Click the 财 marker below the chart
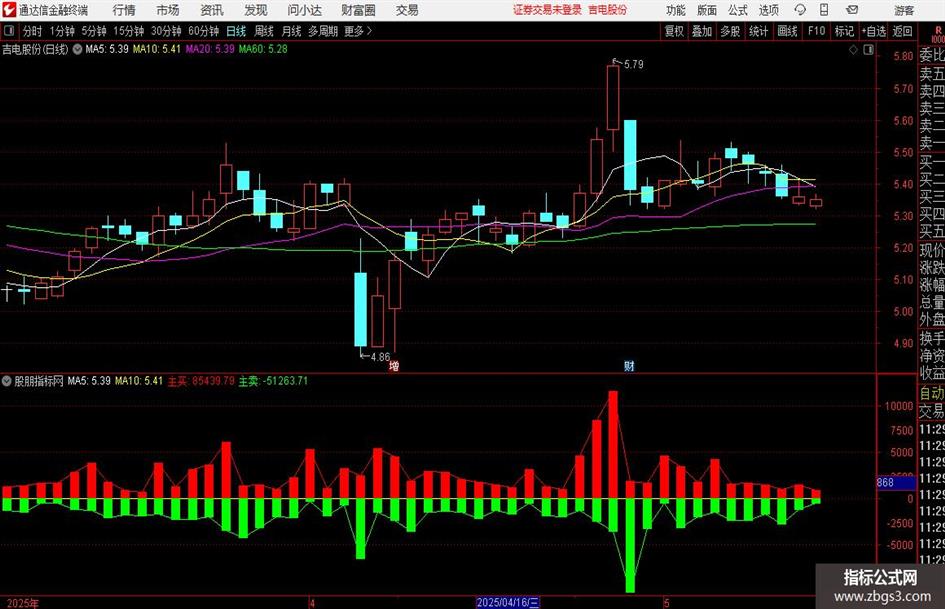 point(629,365)
